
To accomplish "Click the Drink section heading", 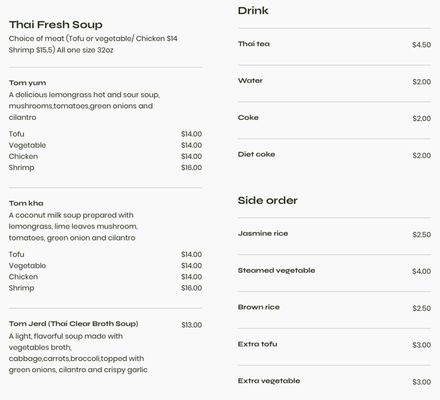I will (x=253, y=11).
